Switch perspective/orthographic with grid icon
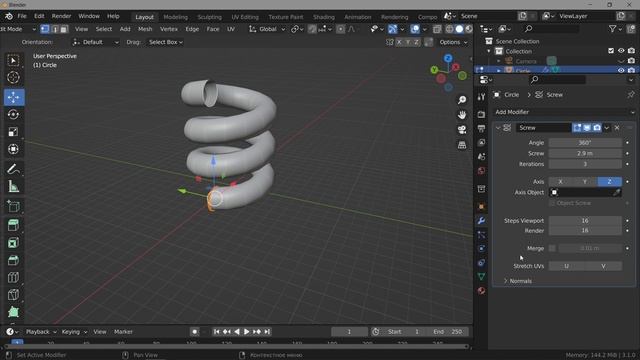The width and height of the screenshot is (640, 360). coord(462,145)
